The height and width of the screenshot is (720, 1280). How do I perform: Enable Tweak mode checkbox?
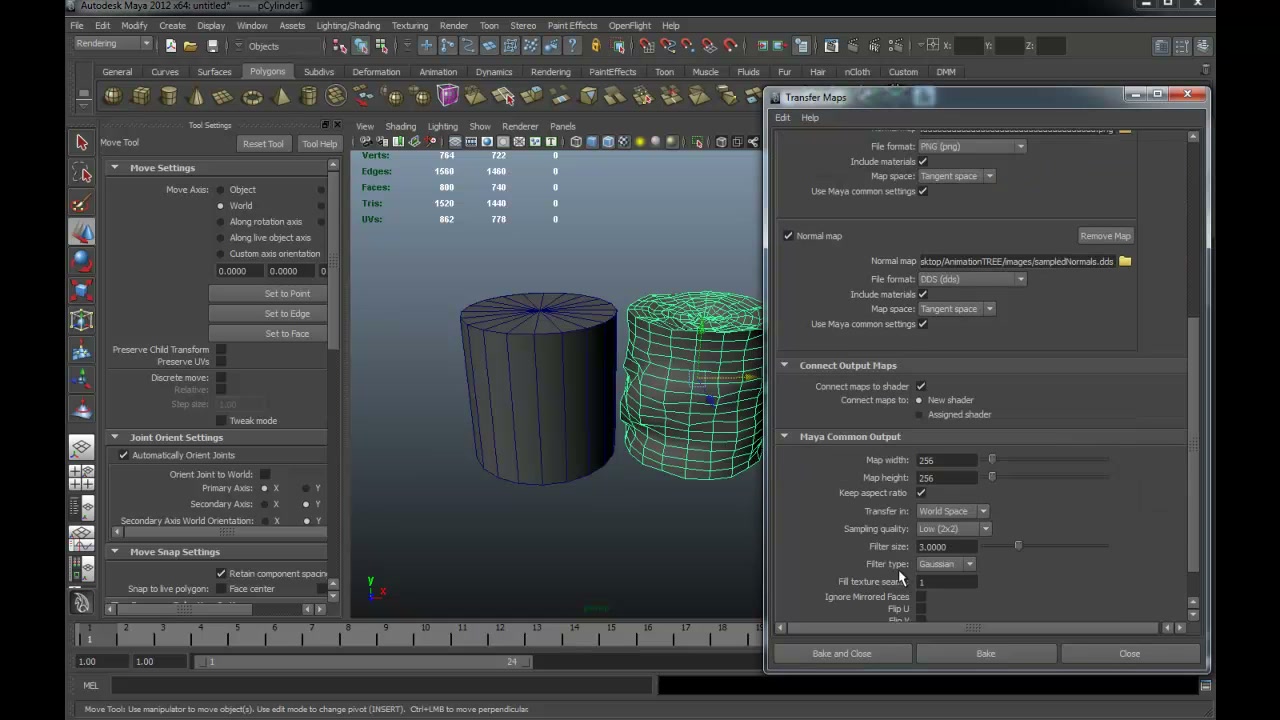coord(221,421)
